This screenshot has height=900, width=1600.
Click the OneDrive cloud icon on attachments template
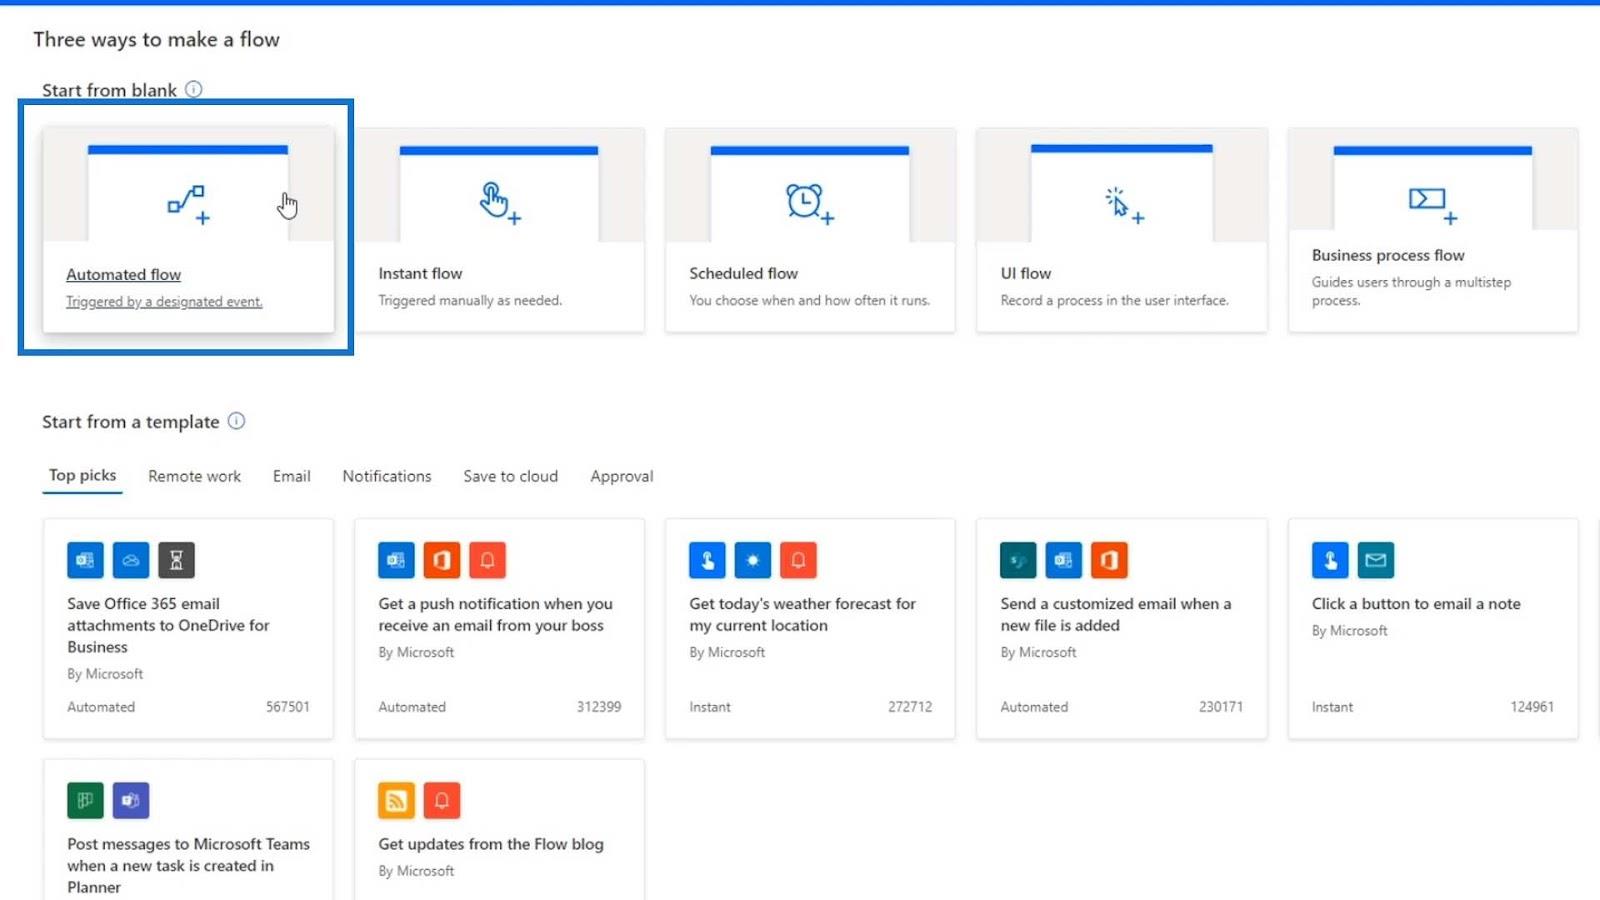click(131, 560)
